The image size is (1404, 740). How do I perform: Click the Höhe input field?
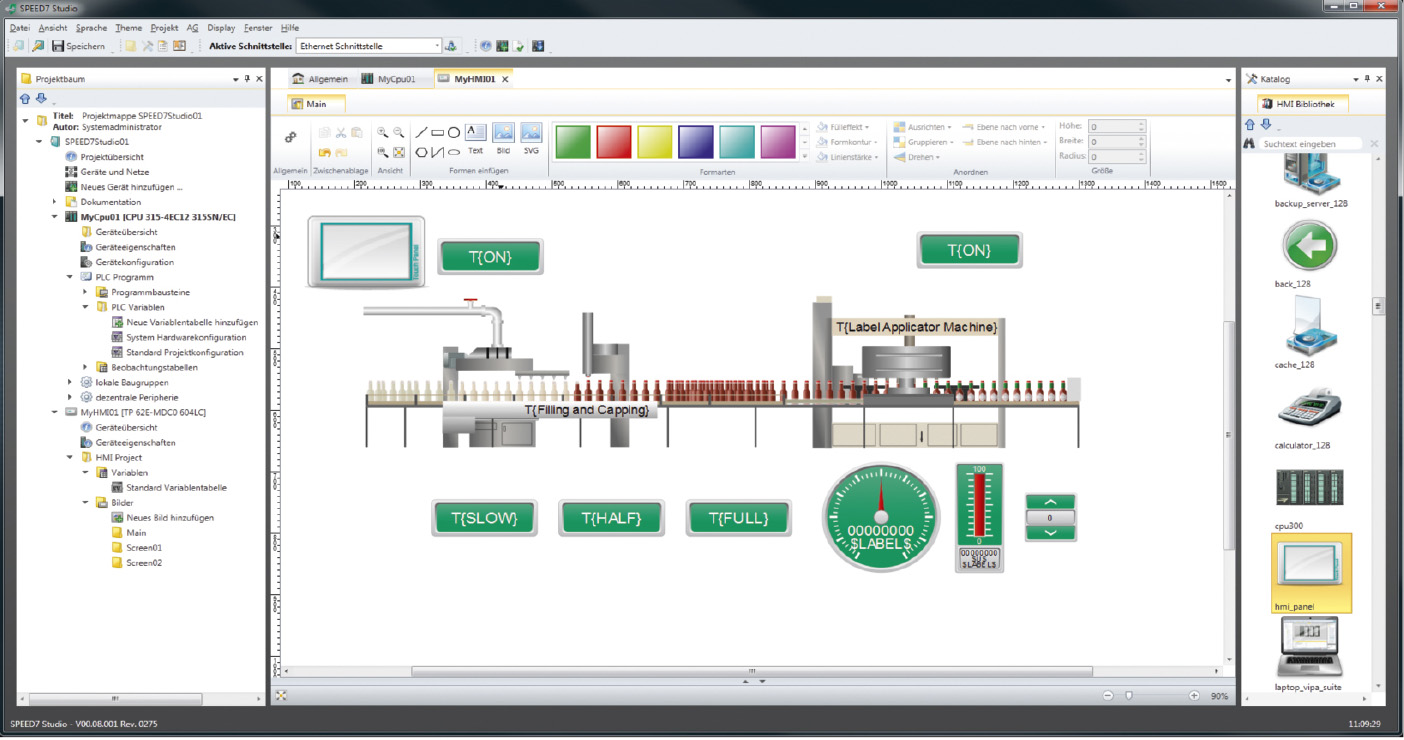click(x=1116, y=127)
